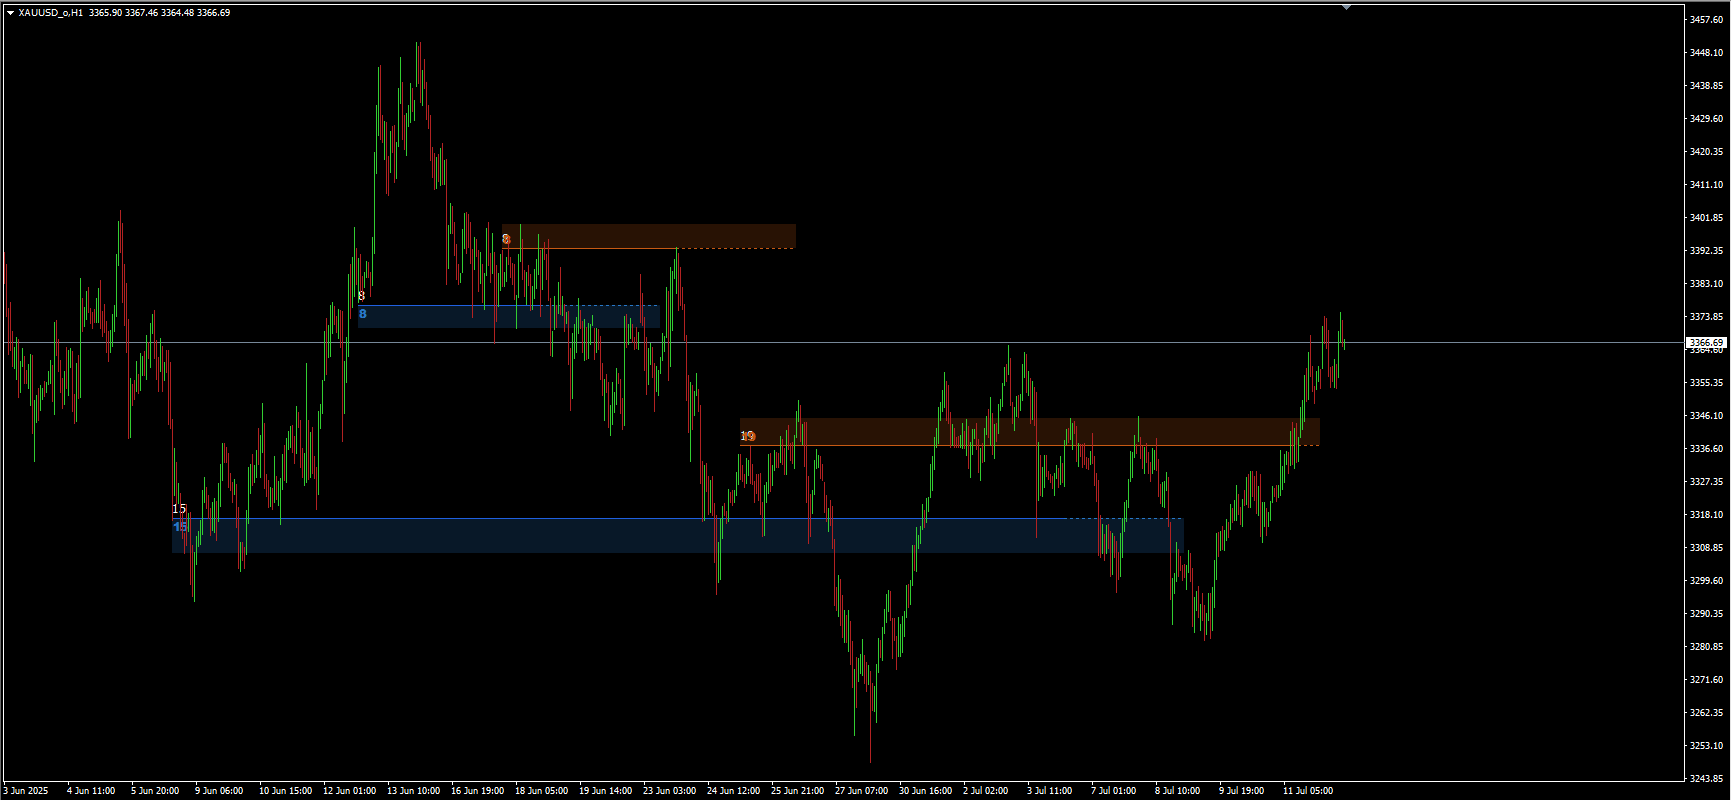Click the 3401.85 price on the scale
This screenshot has width=1731, height=800.
(1706, 218)
